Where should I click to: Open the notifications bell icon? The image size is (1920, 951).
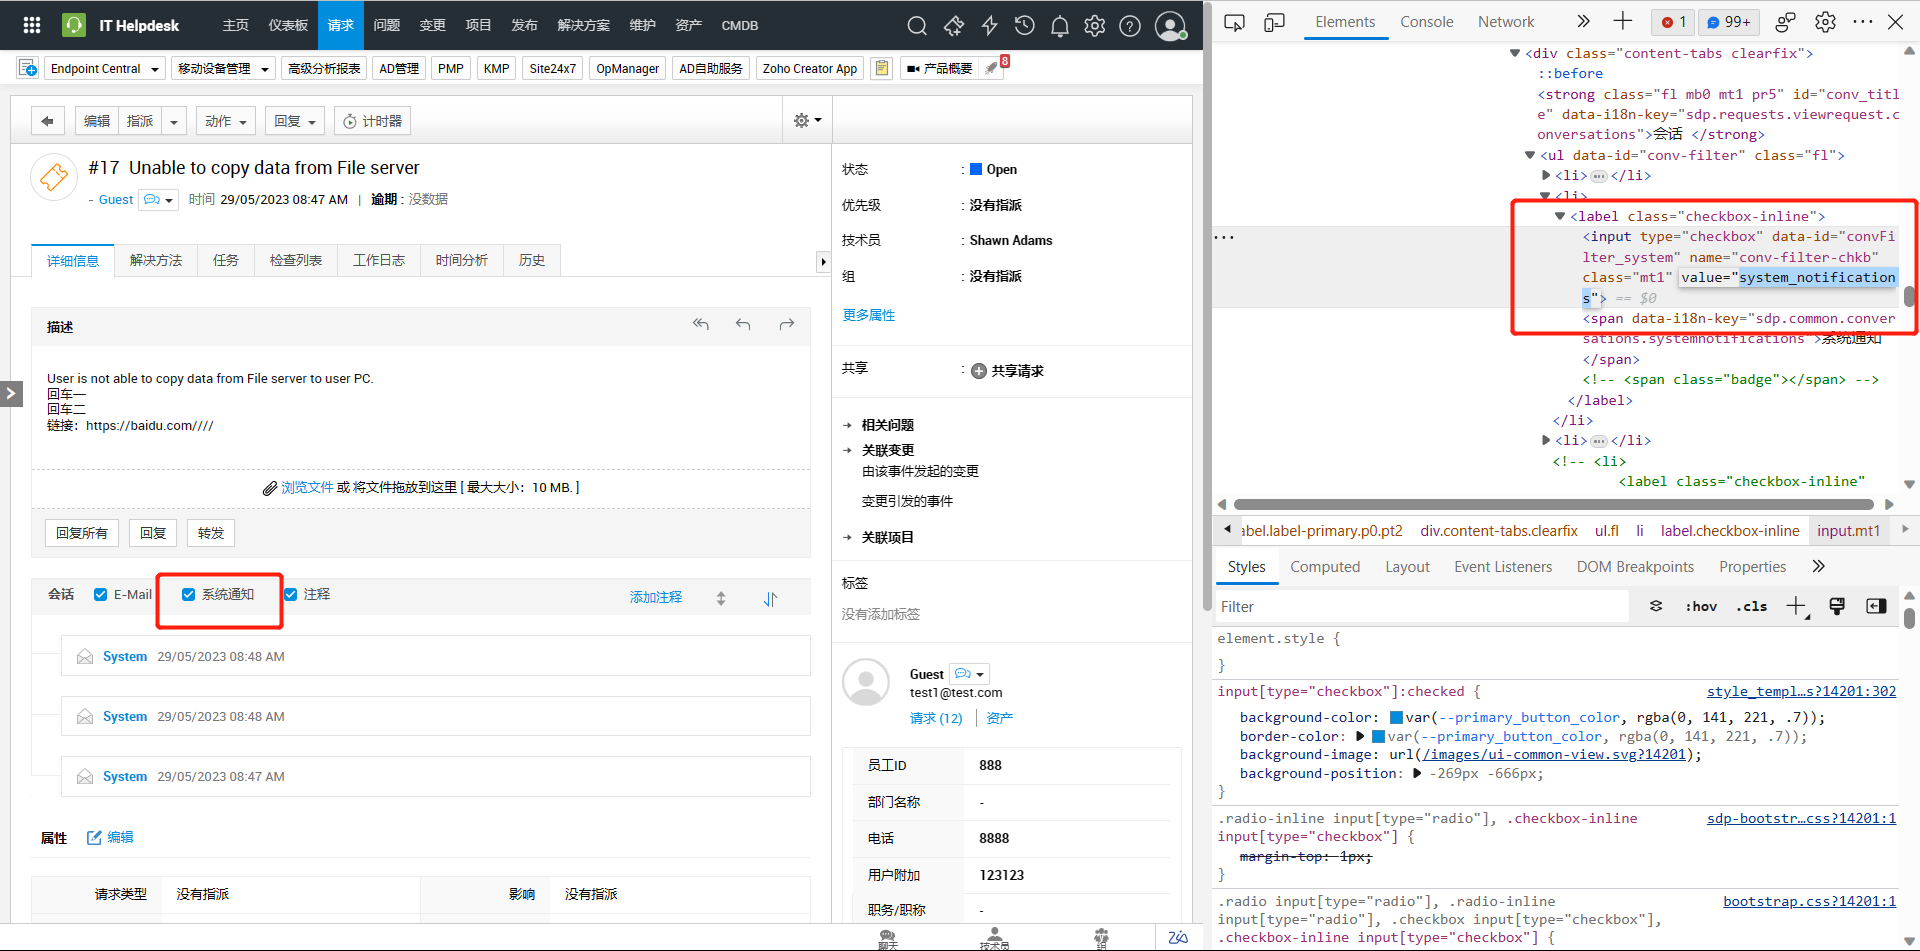(x=1060, y=26)
